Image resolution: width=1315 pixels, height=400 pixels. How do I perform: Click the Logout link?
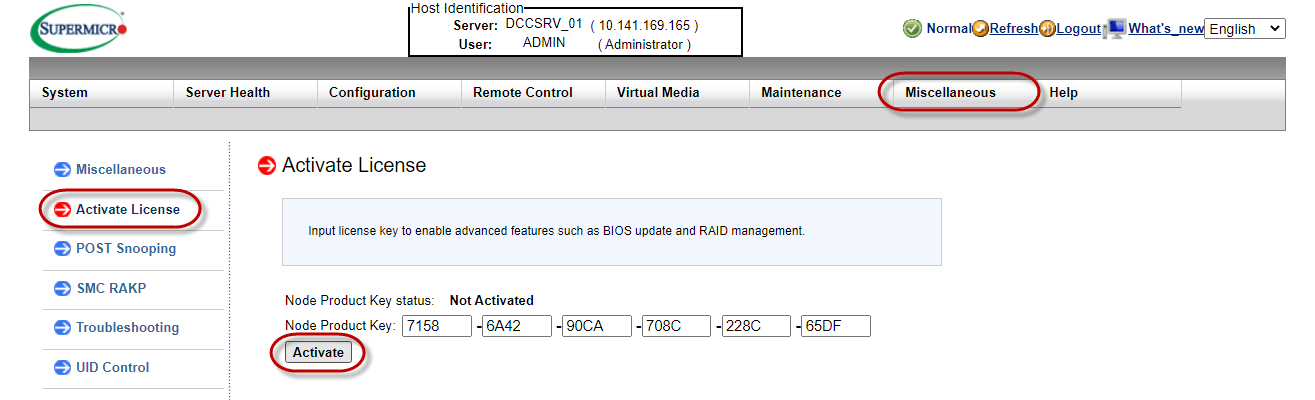(1078, 29)
